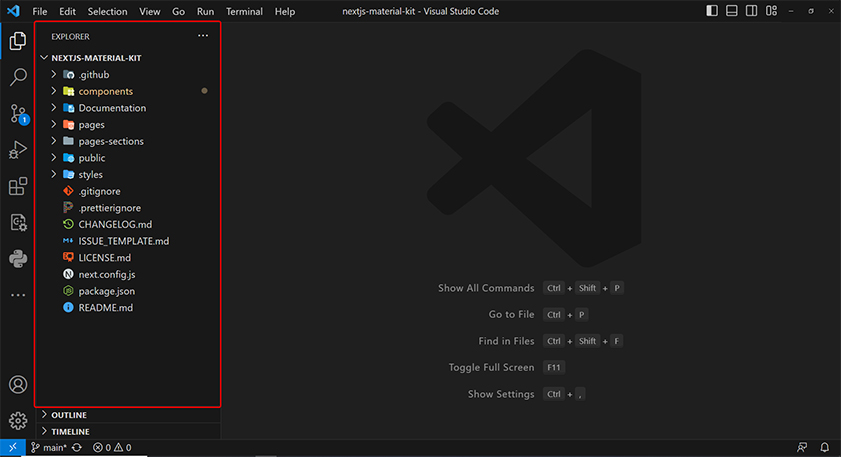This screenshot has height=457, width=841.
Task: Open the Help menu
Action: 285,11
